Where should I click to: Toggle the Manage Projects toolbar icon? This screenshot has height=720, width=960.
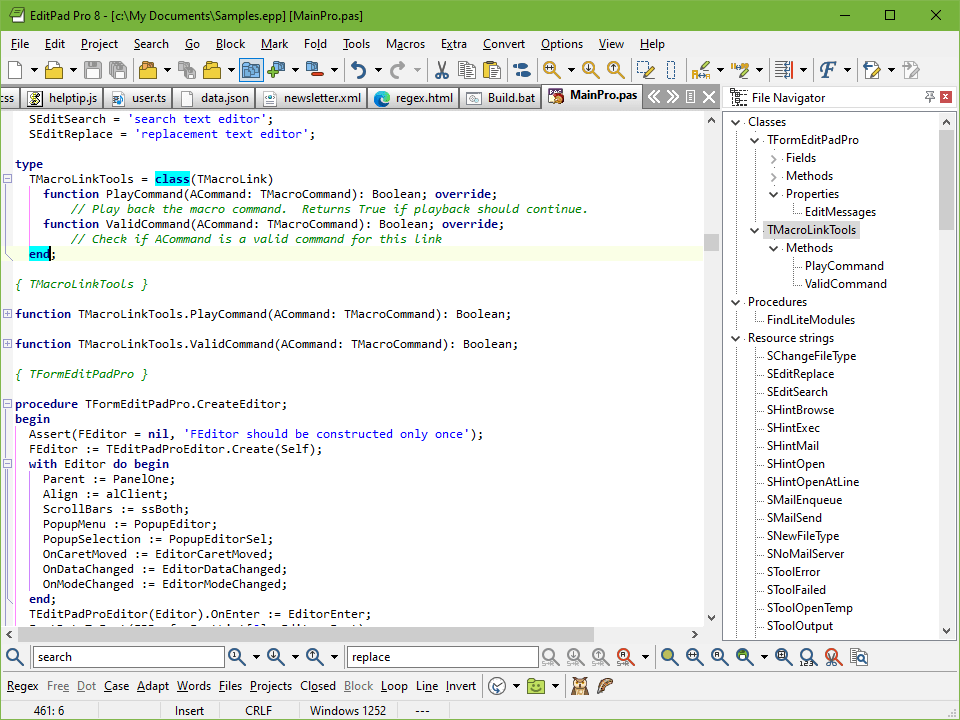(x=251, y=70)
